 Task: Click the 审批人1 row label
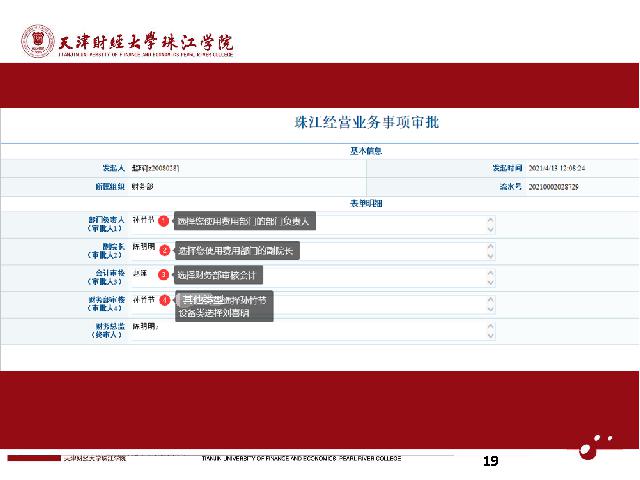click(x=106, y=224)
